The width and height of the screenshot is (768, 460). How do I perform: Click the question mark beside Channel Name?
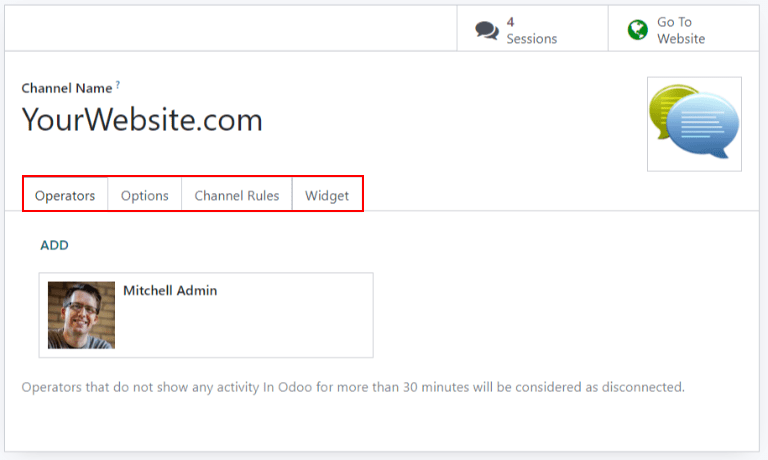click(x=117, y=86)
